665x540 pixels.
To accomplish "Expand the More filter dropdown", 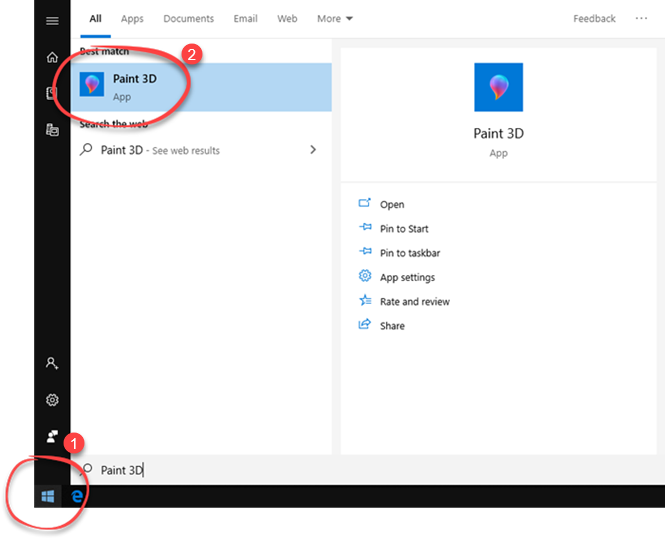I will pos(334,19).
